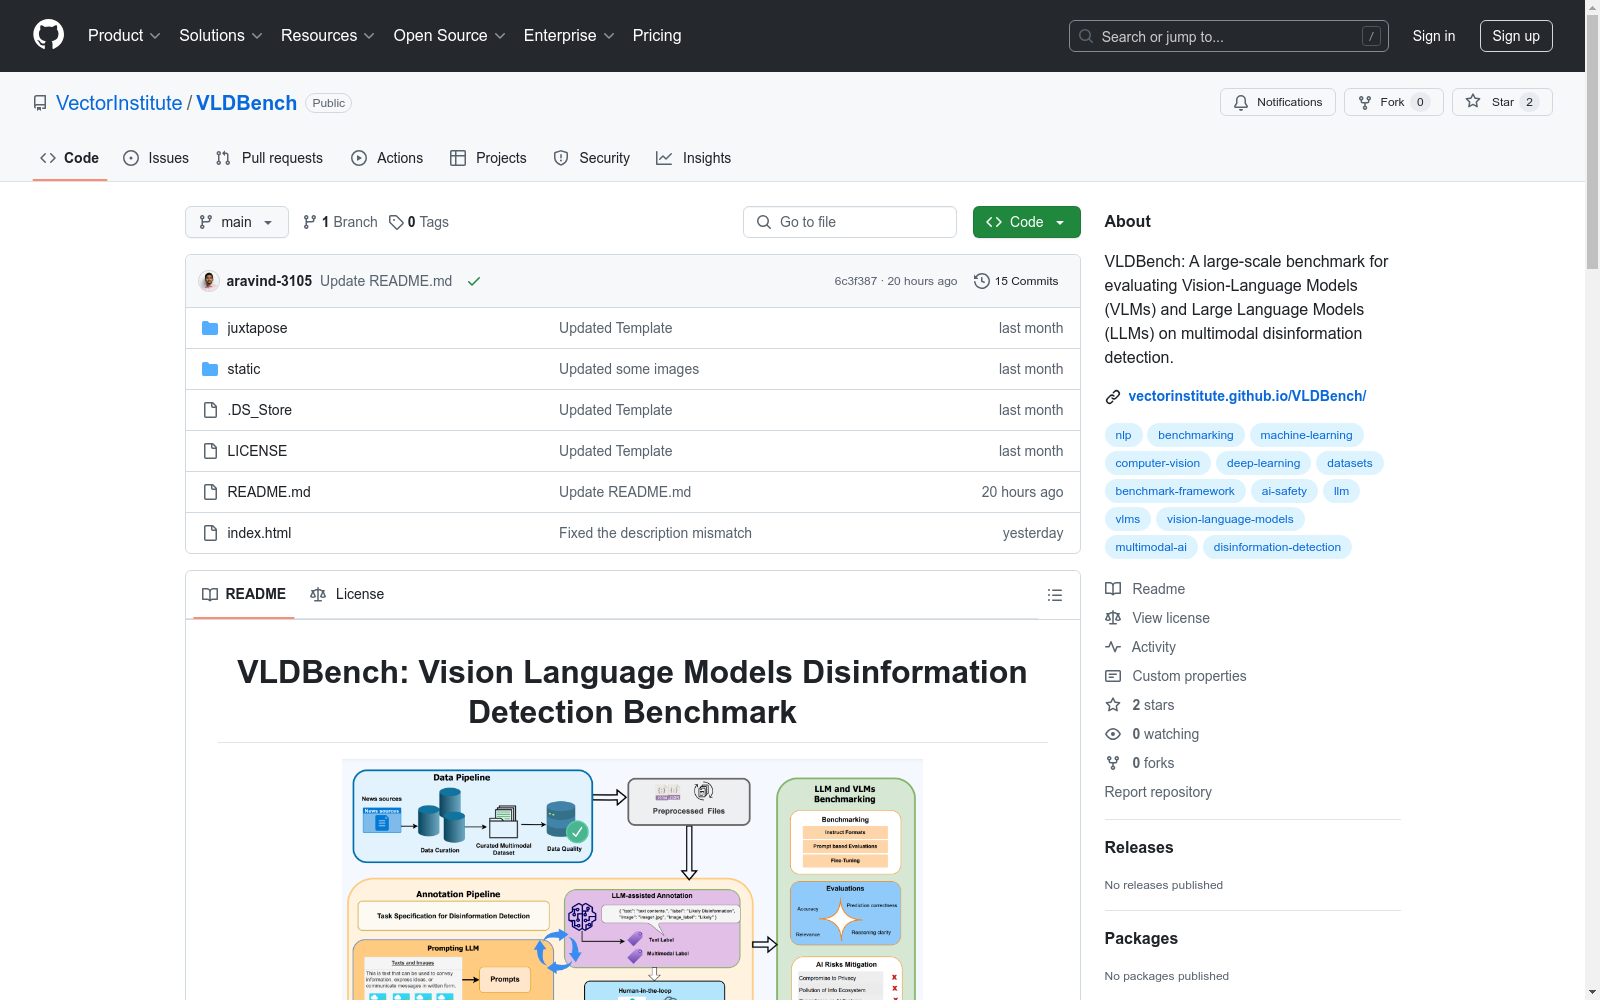Open the Pricing page link
Image resolution: width=1600 pixels, height=1000 pixels.
657,36
